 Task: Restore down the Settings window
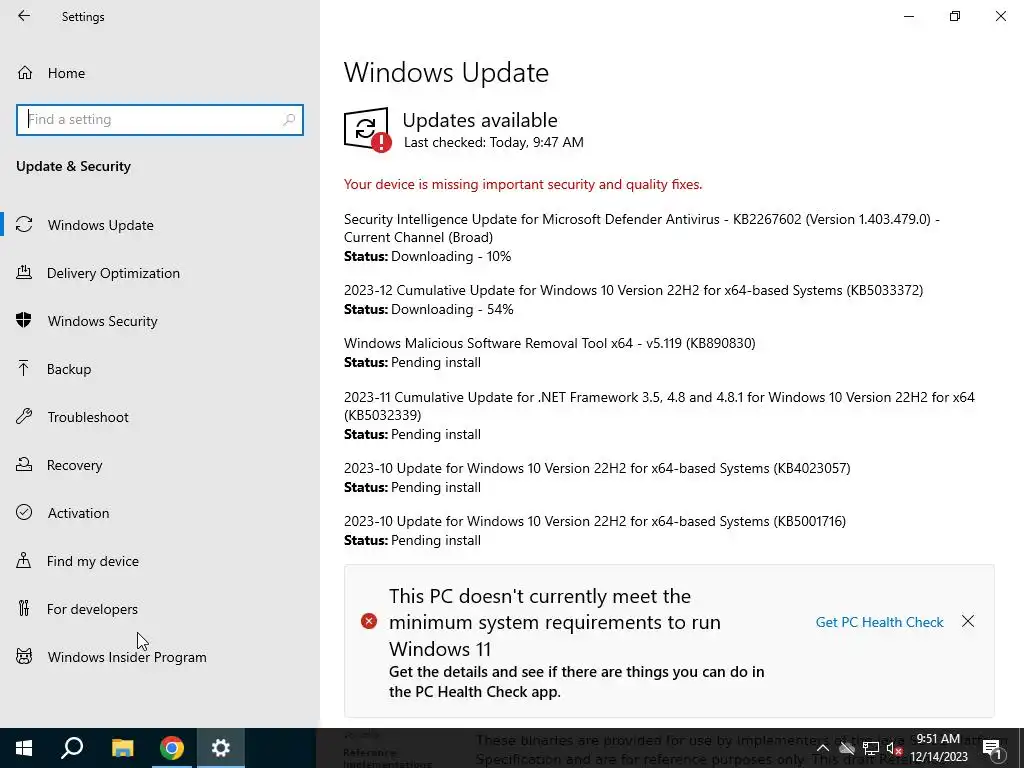click(955, 16)
